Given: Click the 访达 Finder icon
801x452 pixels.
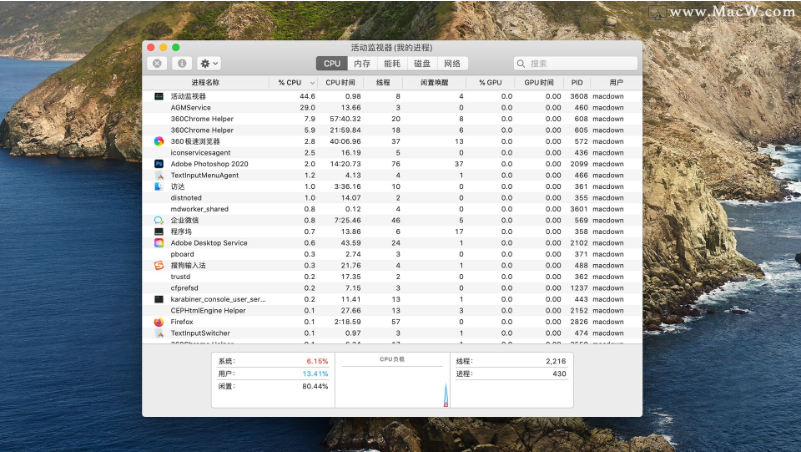Looking at the screenshot, I should (159, 186).
